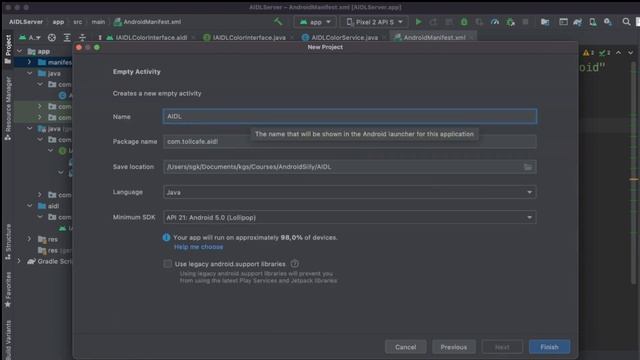
Task: Click help question mark beside legacy libraries
Action: click(x=294, y=264)
